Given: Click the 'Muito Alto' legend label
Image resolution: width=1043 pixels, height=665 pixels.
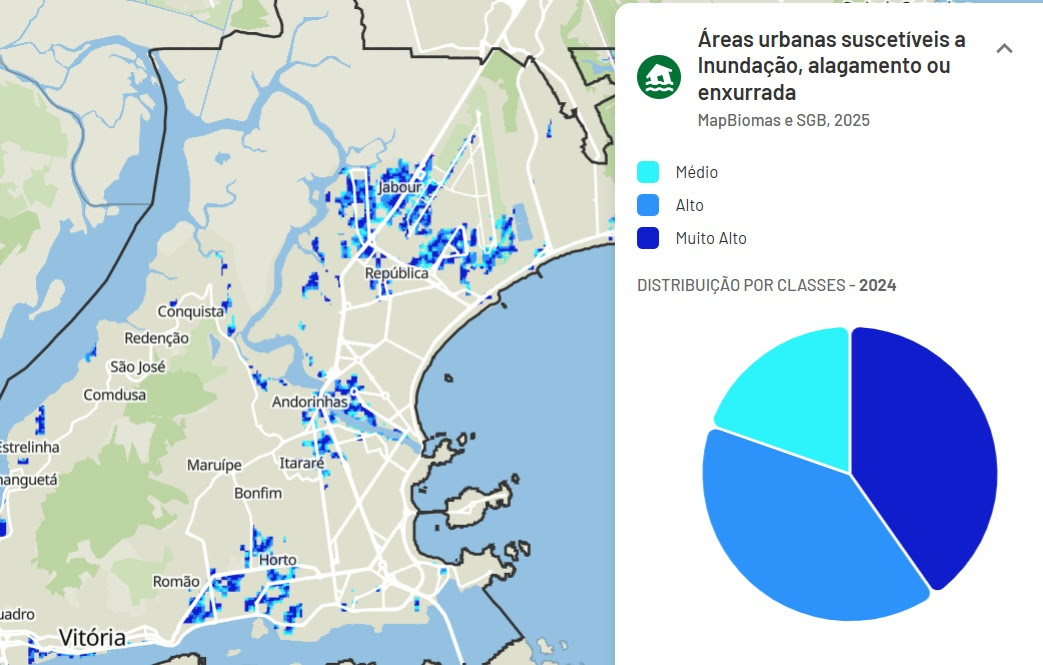Looking at the screenshot, I should coord(710,238).
